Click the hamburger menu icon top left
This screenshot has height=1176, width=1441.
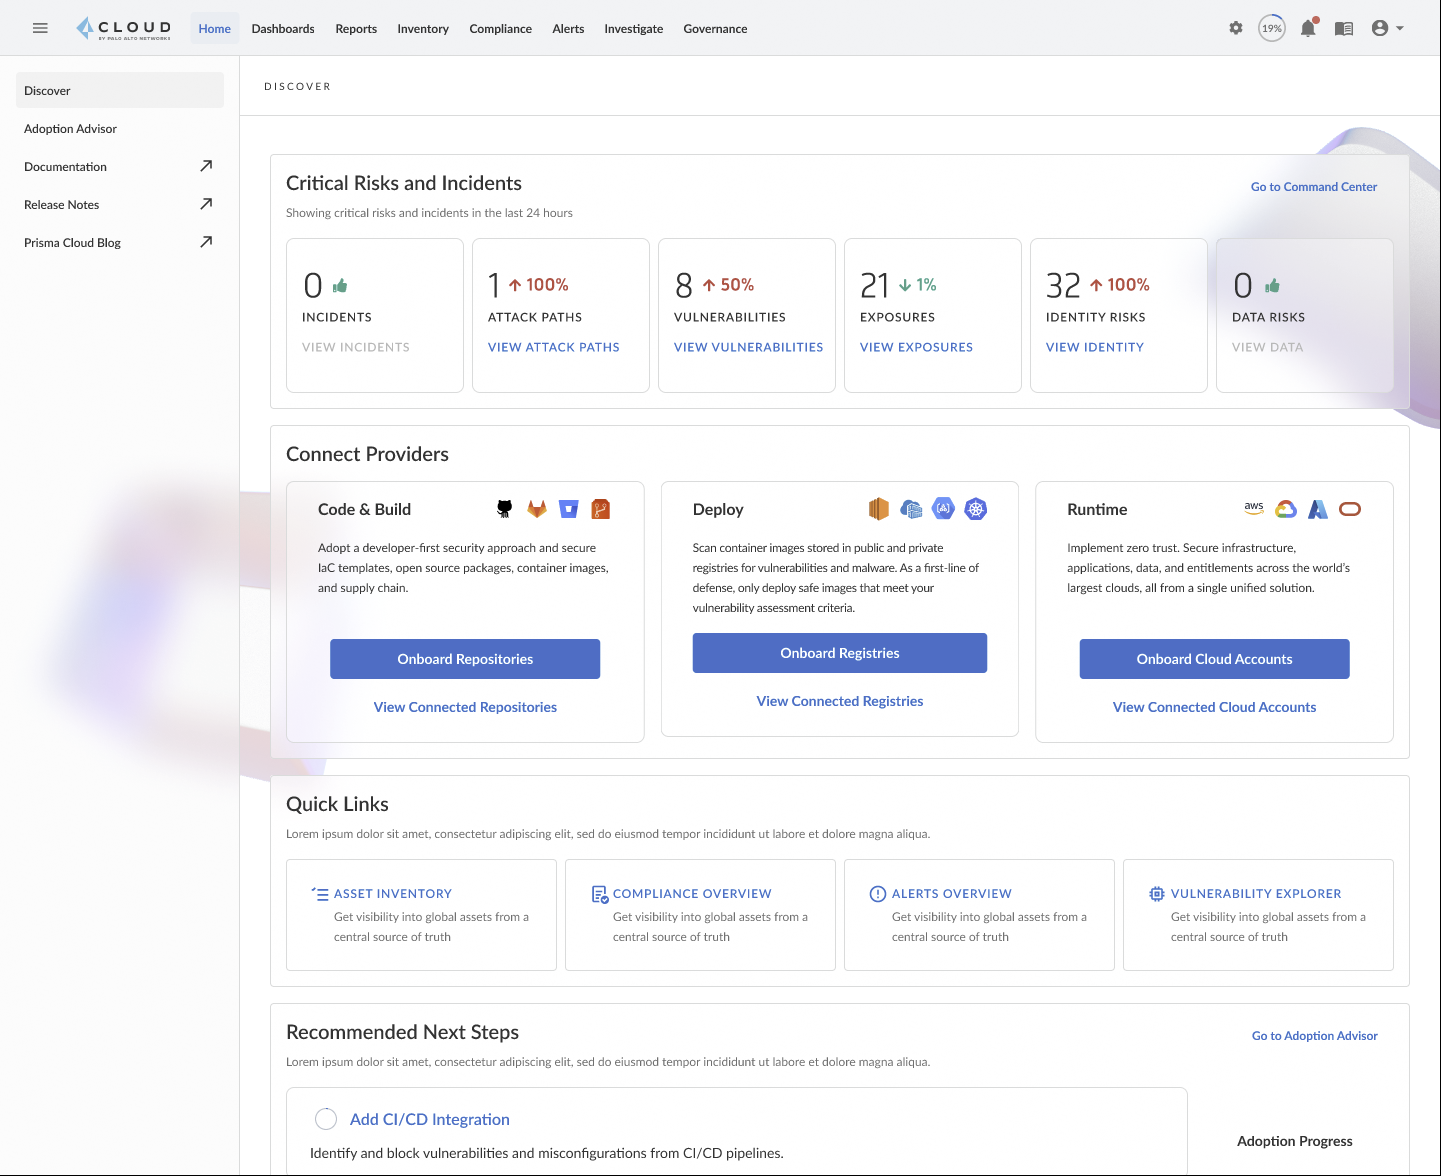point(40,28)
